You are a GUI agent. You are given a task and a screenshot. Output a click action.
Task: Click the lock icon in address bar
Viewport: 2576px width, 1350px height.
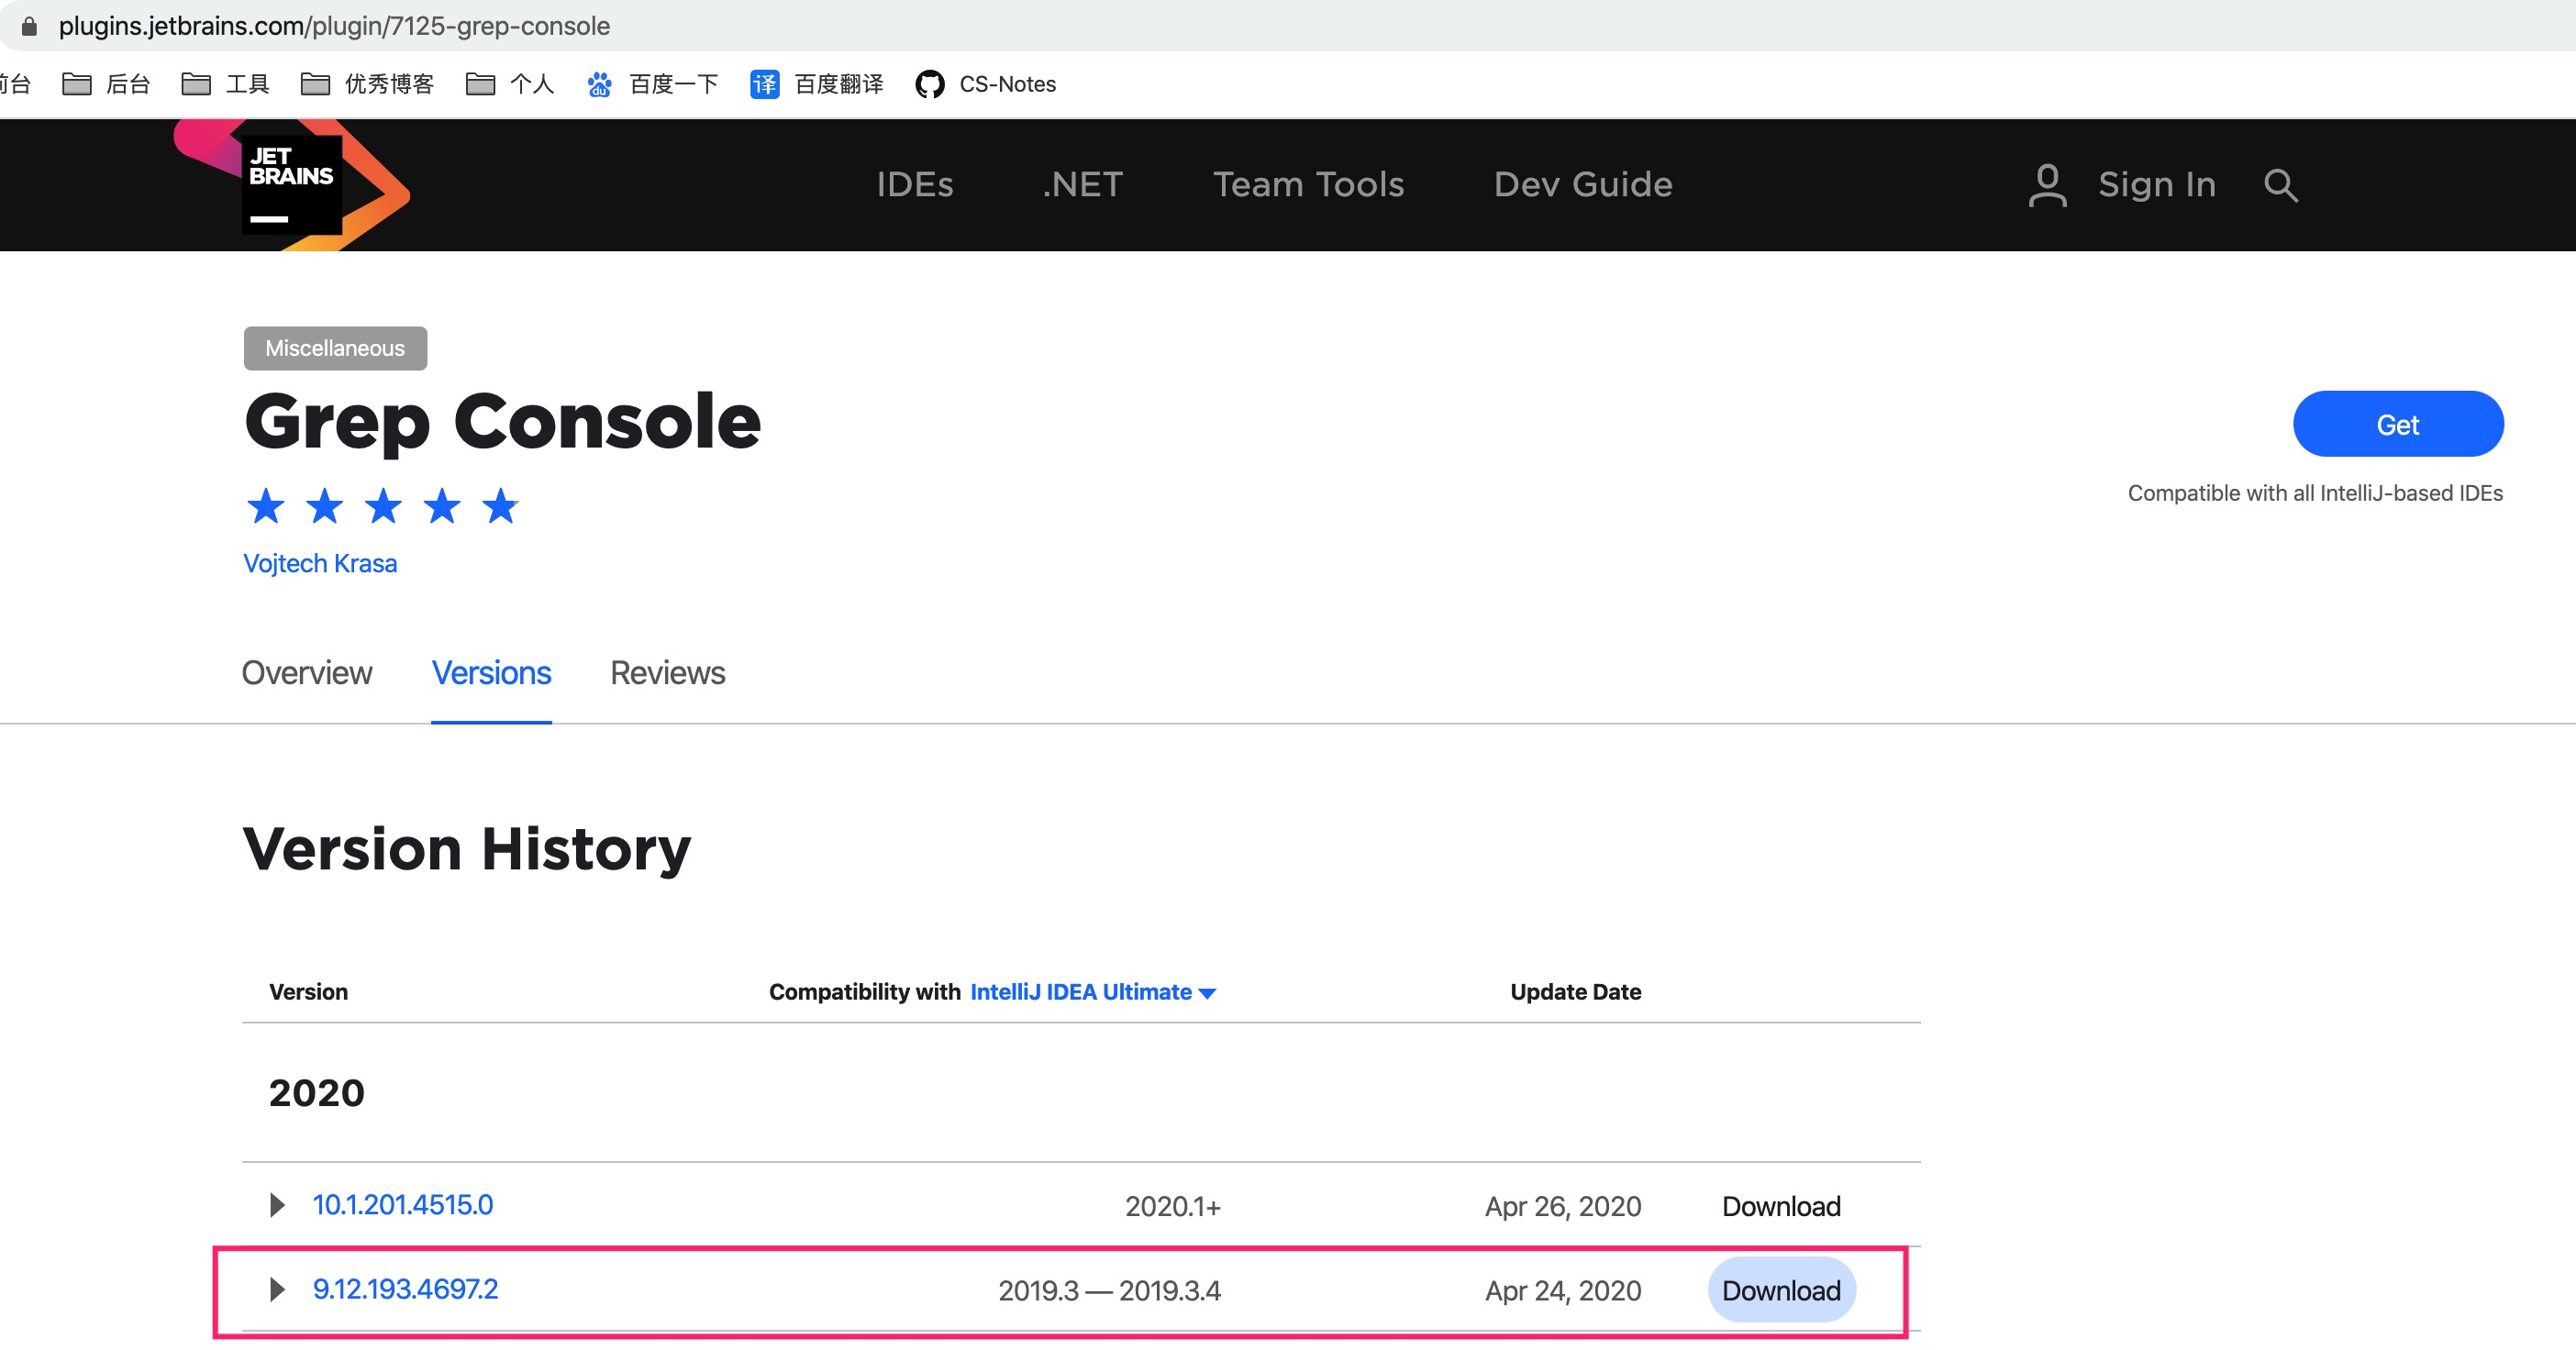[x=29, y=26]
